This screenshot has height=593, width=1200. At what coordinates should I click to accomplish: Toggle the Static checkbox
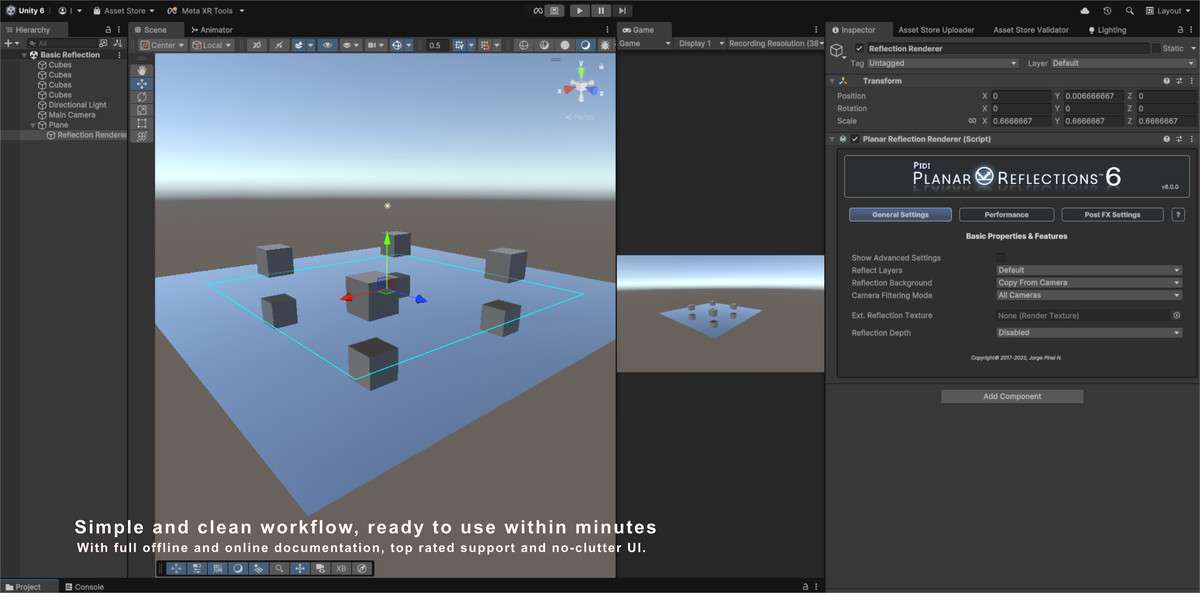(1156, 48)
